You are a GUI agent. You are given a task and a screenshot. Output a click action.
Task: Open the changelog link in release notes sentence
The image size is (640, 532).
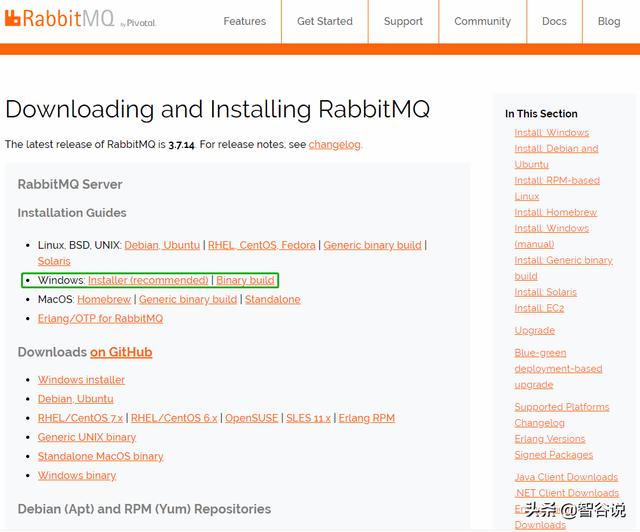click(334, 145)
